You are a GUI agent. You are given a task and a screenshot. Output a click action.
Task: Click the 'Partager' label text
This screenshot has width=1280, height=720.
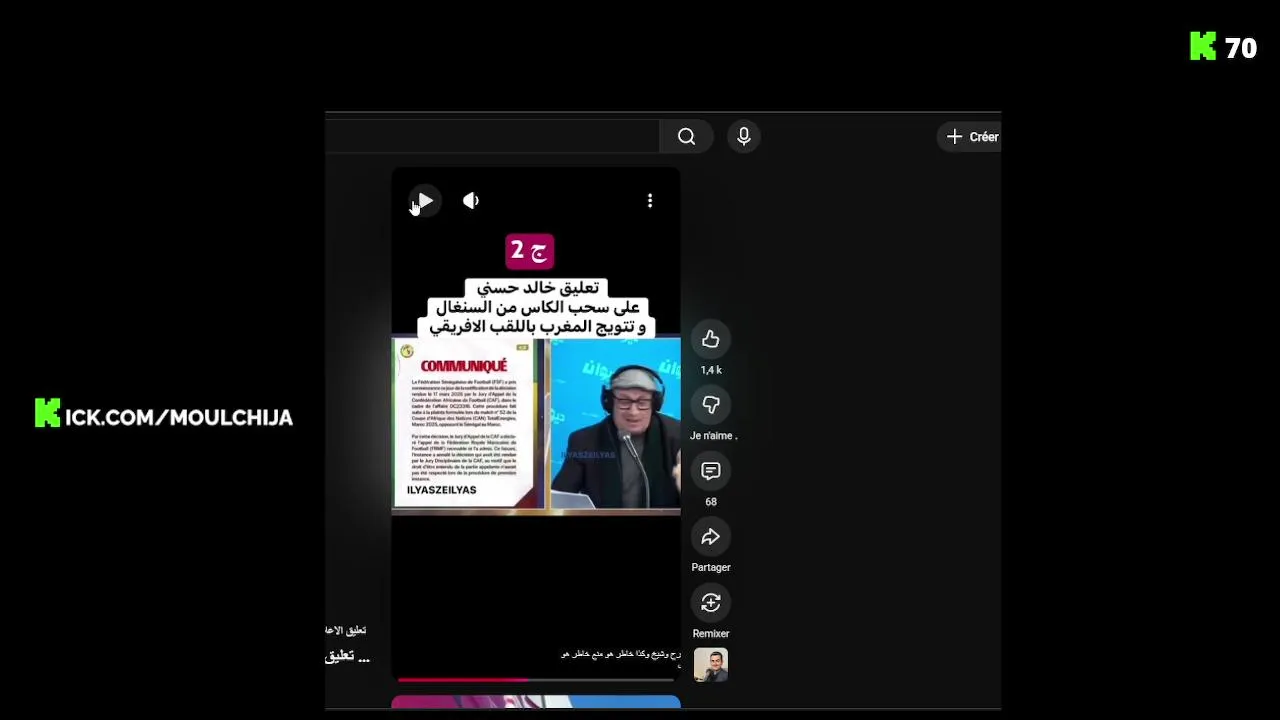[711, 568]
